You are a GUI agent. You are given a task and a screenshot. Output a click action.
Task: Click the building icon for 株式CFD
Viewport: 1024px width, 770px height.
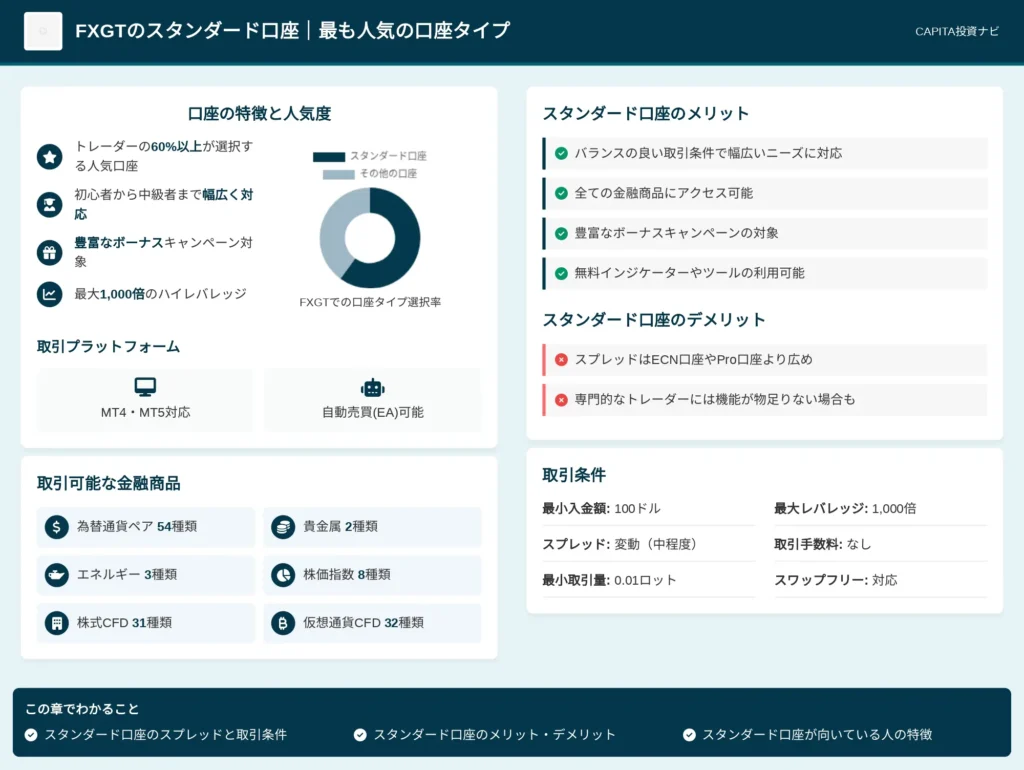tap(57, 623)
